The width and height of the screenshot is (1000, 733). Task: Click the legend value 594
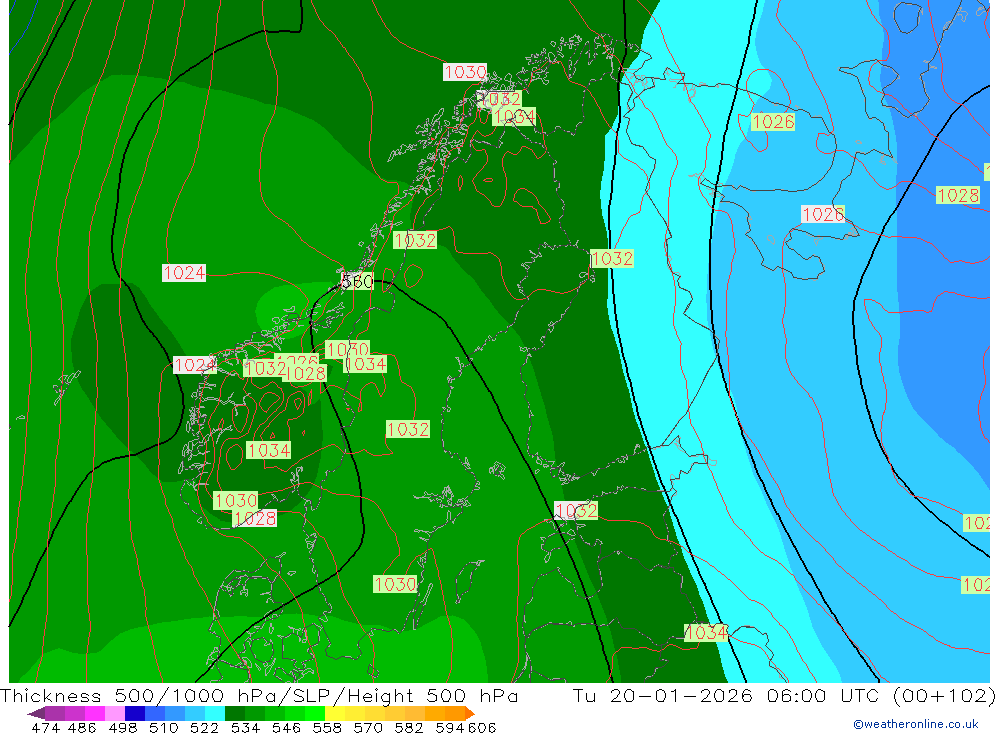click(450, 727)
